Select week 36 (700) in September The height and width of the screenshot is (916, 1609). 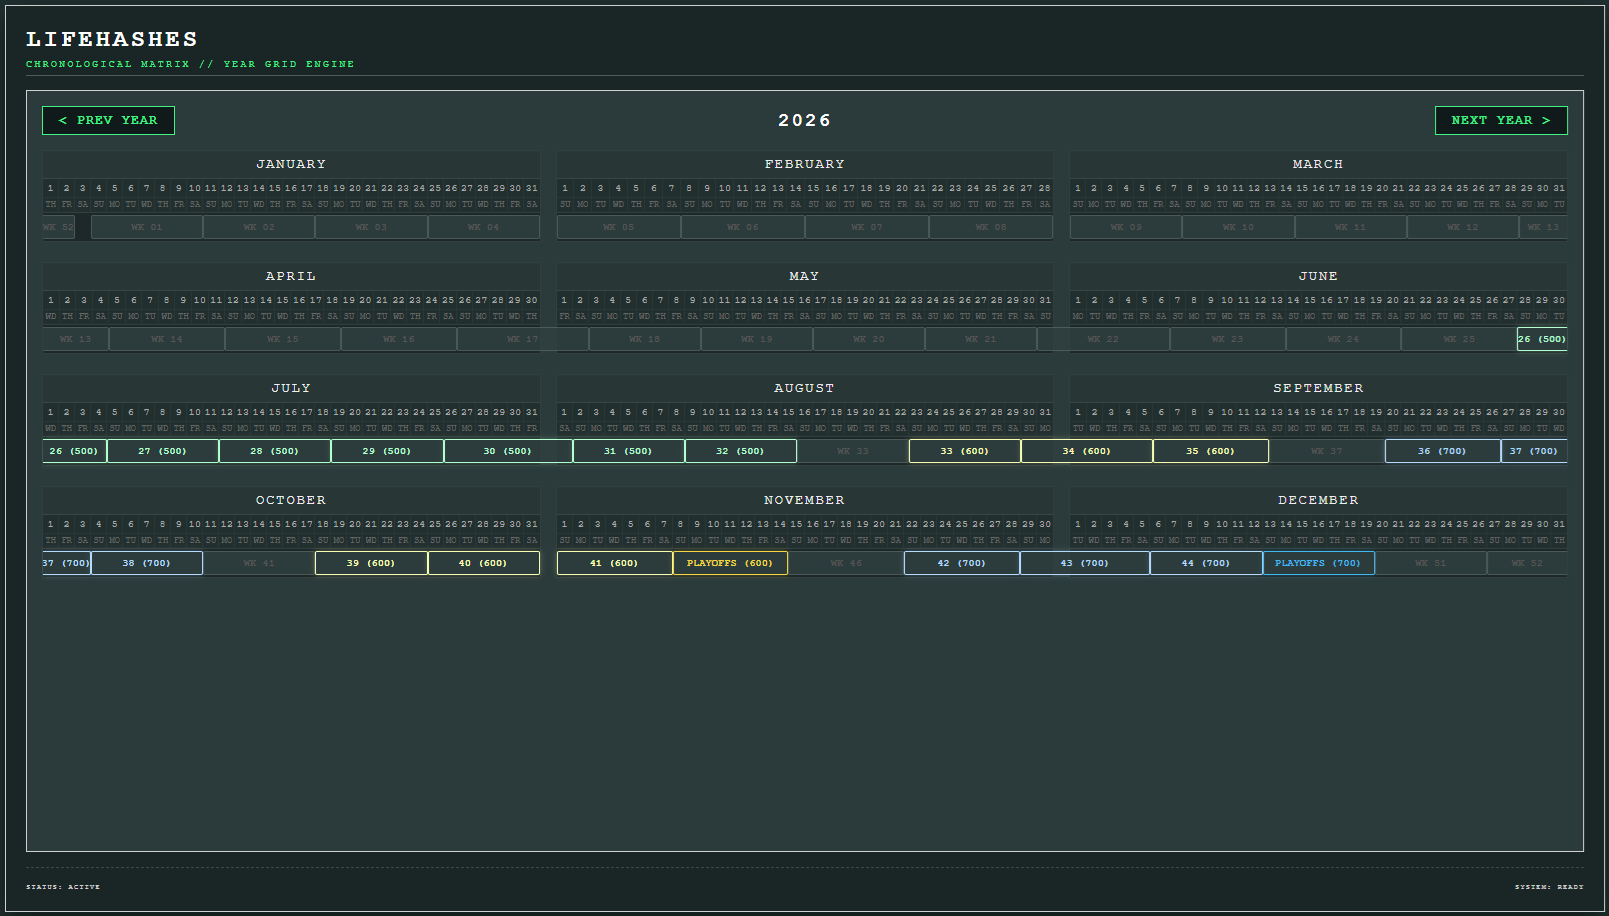1443,451
